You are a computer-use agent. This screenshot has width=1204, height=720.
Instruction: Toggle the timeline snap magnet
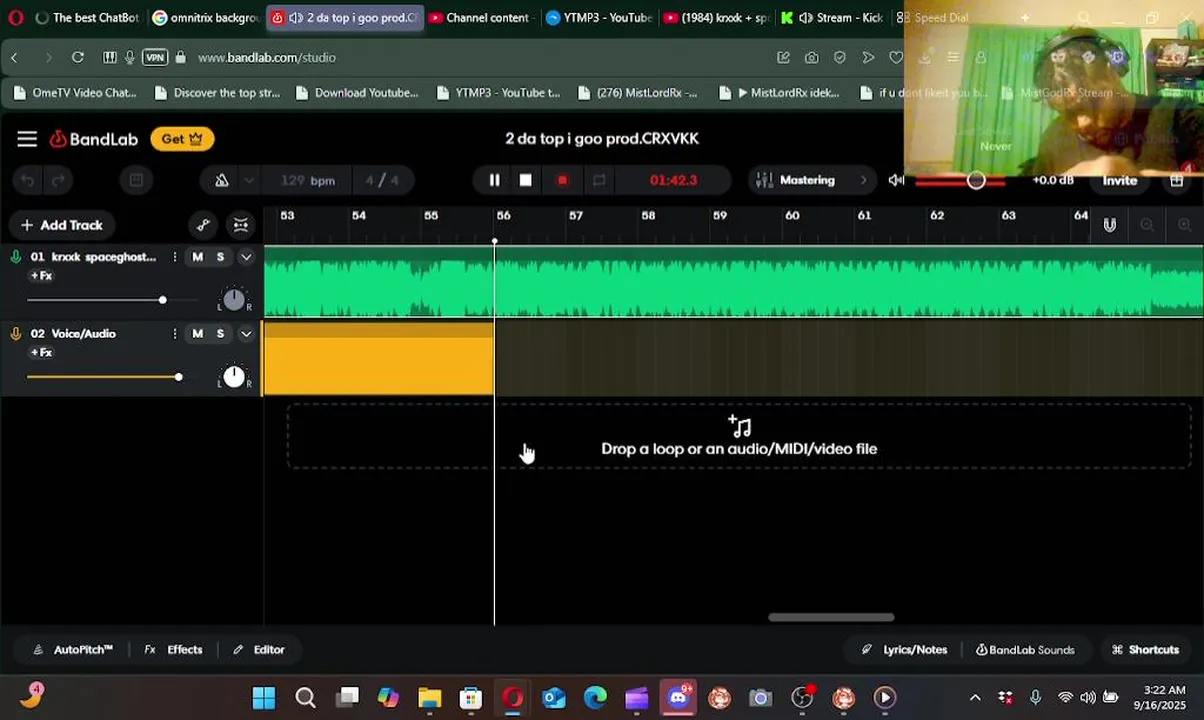[x=1110, y=225]
